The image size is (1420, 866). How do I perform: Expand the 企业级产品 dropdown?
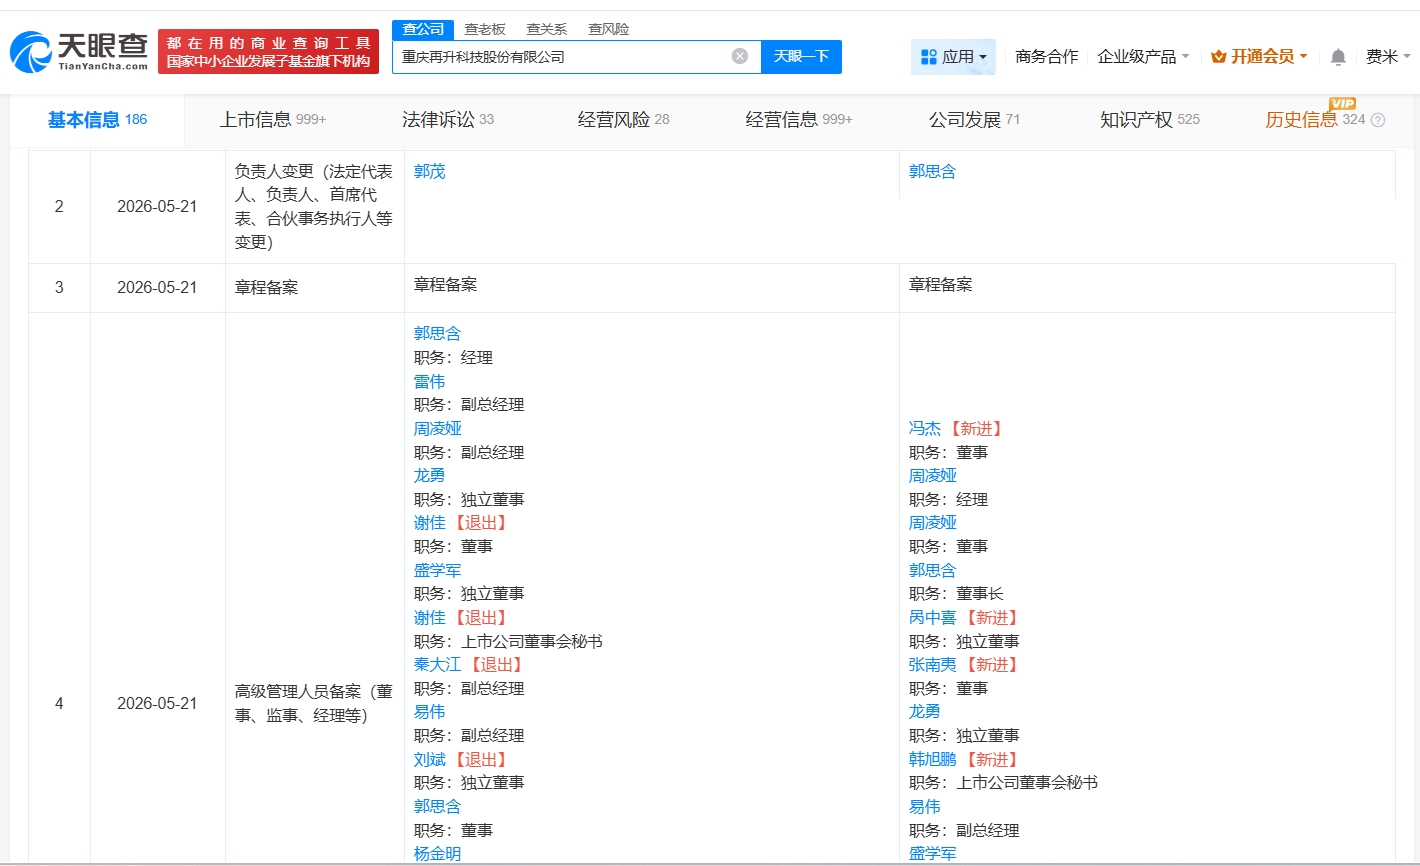tap(1143, 57)
